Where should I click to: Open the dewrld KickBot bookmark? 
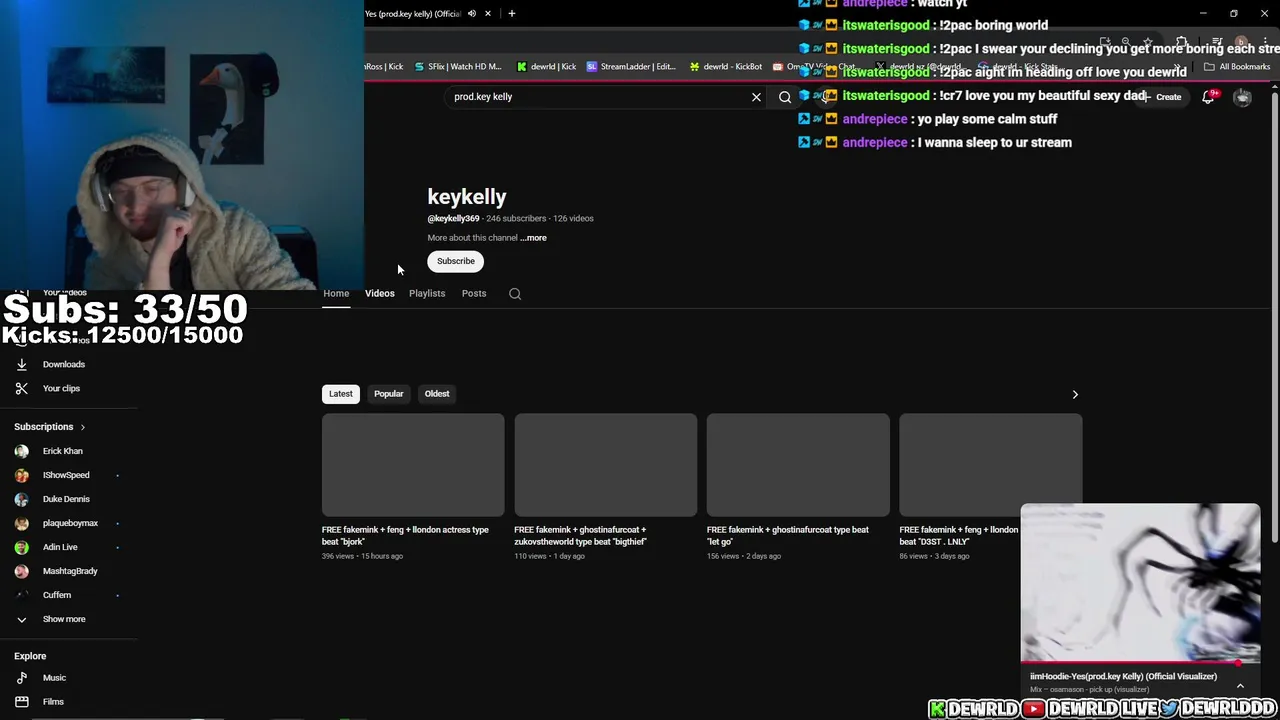point(726,67)
